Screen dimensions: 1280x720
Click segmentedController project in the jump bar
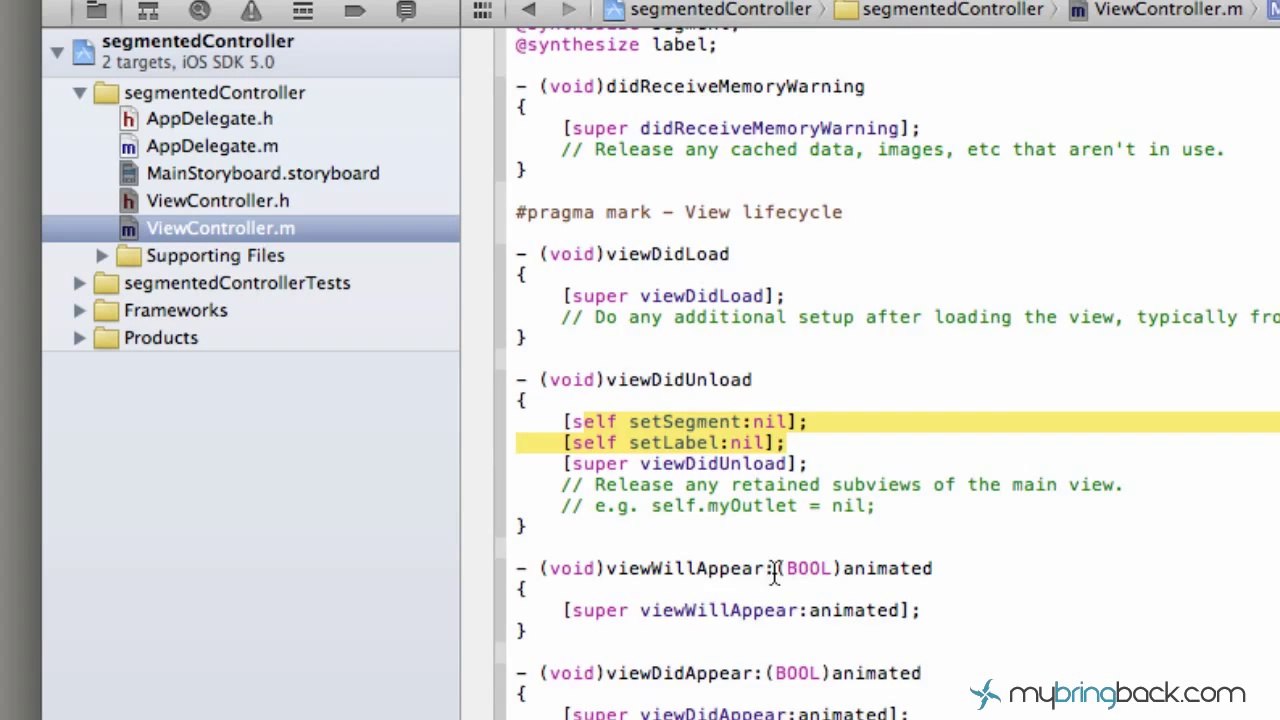point(708,9)
